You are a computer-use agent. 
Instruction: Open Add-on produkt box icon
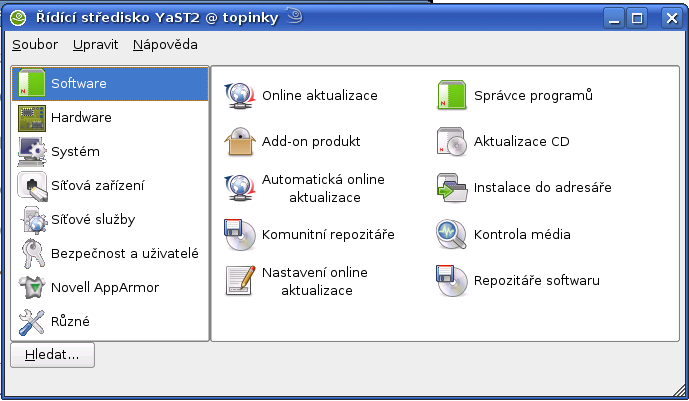pos(240,141)
